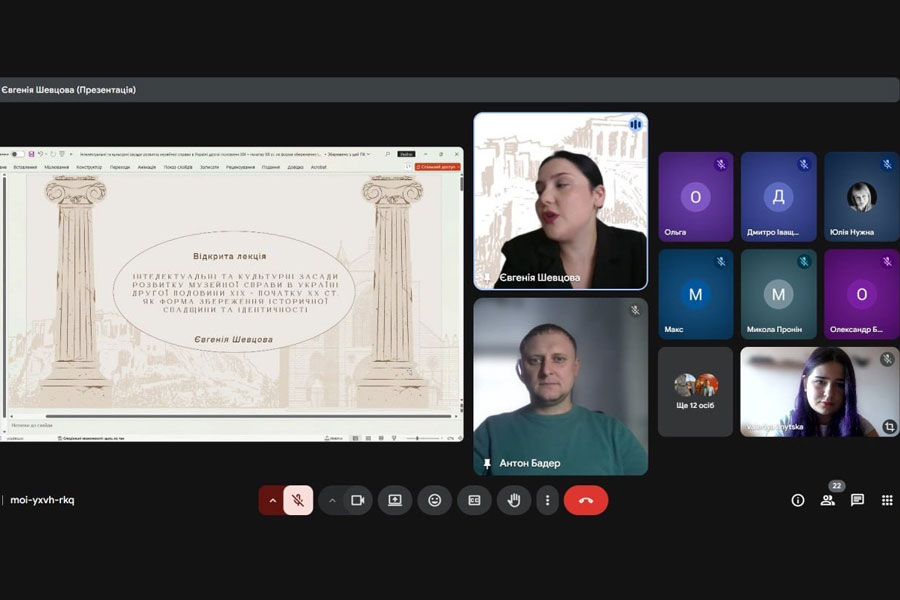Click the pin icon on Євгенія Шевцова tile
Viewport: 900px width, 600px height.
(487, 278)
